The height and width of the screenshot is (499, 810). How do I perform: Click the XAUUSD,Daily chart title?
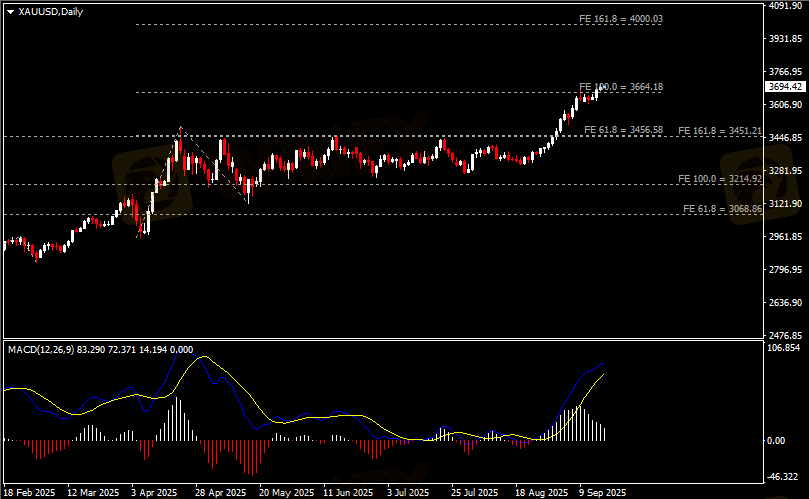51,11
